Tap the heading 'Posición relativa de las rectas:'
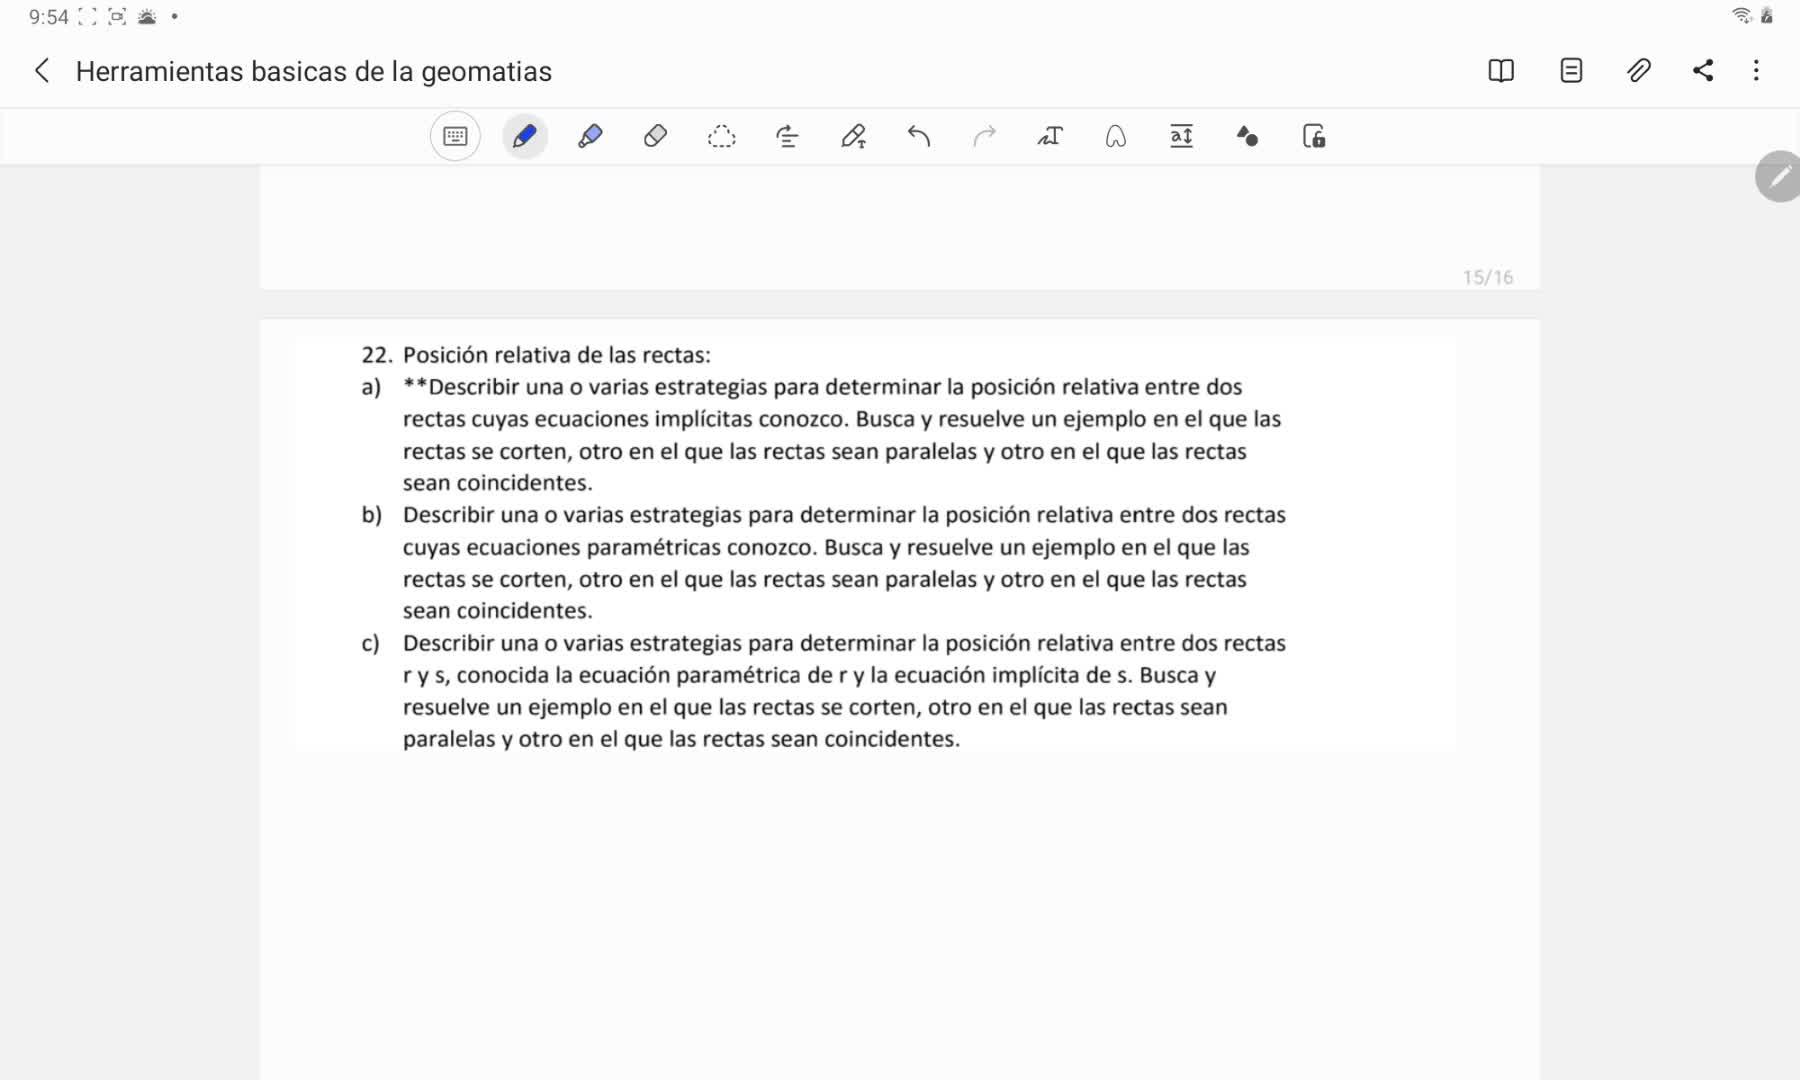Screen dimensions: 1800x1080 coord(557,355)
